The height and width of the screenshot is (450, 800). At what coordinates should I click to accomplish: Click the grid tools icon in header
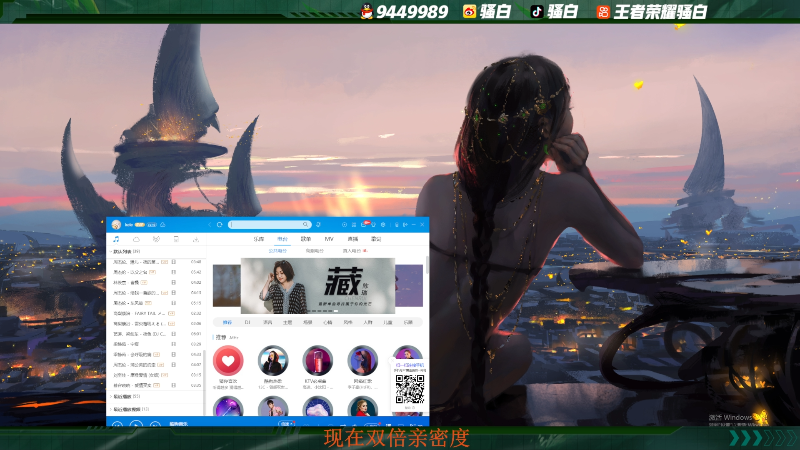354,224
